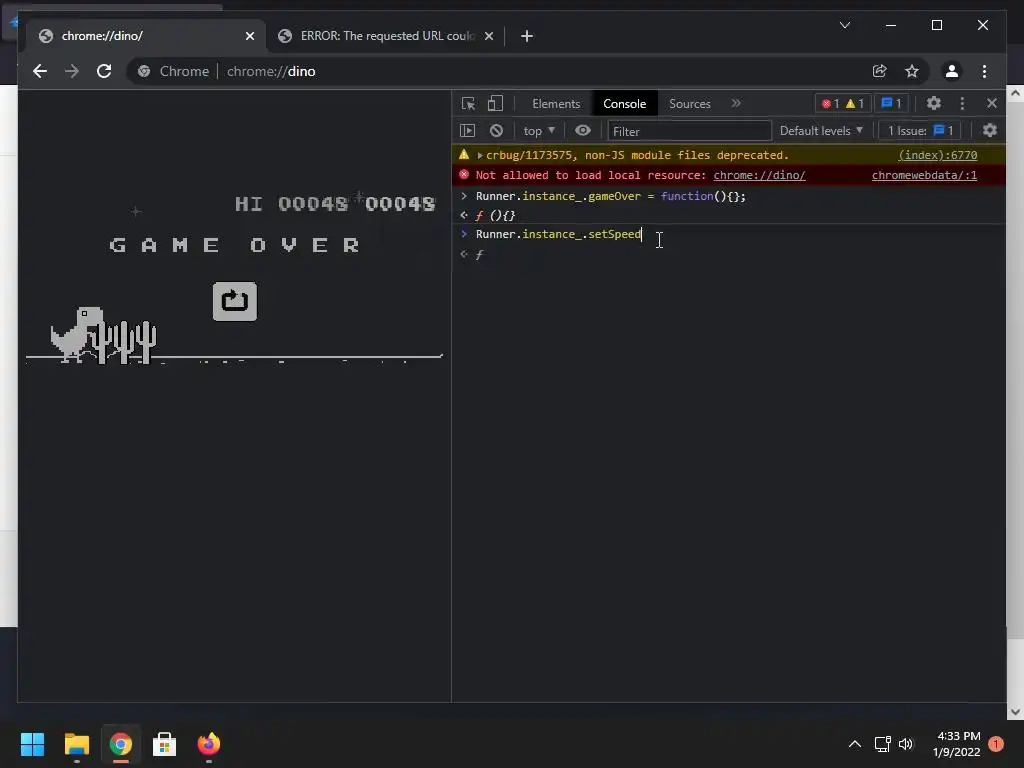Screen dimensions: 1024x768
Task: Click the red error icon in console
Action: [x=464, y=174]
